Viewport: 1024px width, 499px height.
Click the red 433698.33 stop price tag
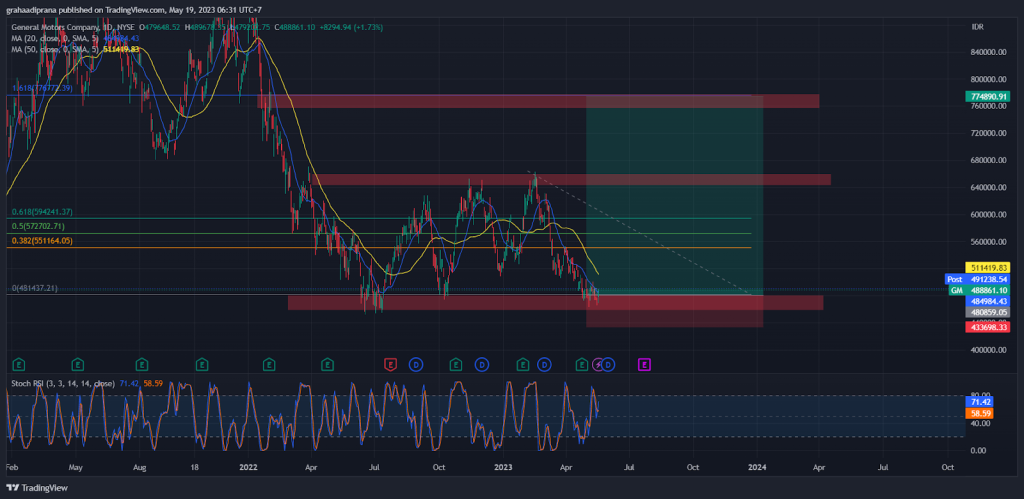pos(987,327)
